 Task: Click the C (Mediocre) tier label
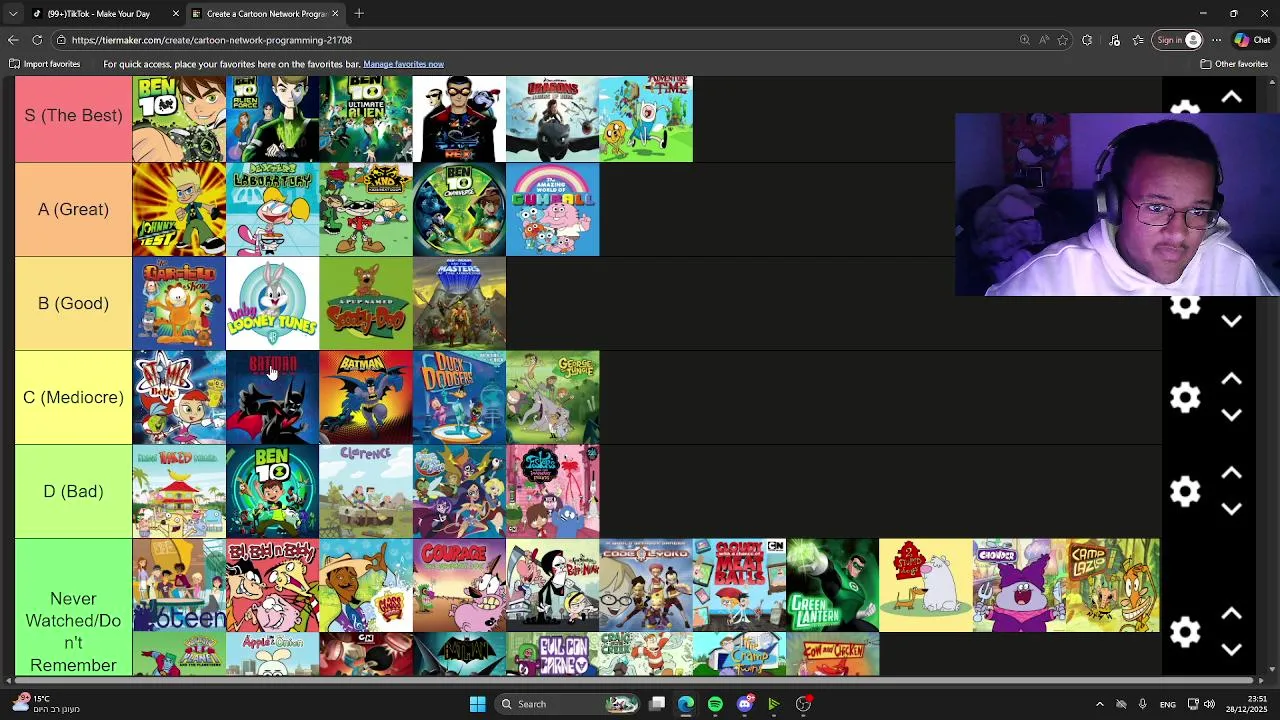73,397
